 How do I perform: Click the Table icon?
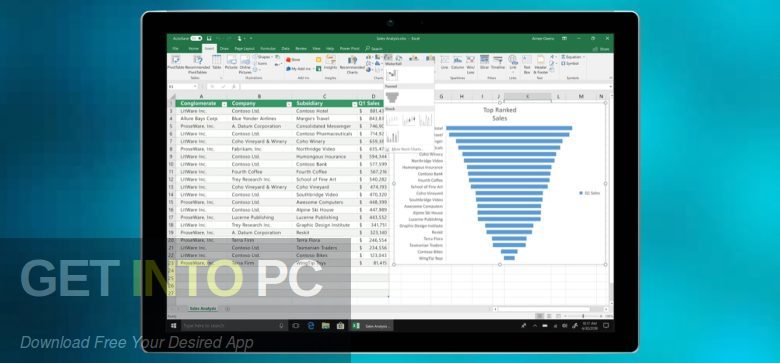[216, 62]
